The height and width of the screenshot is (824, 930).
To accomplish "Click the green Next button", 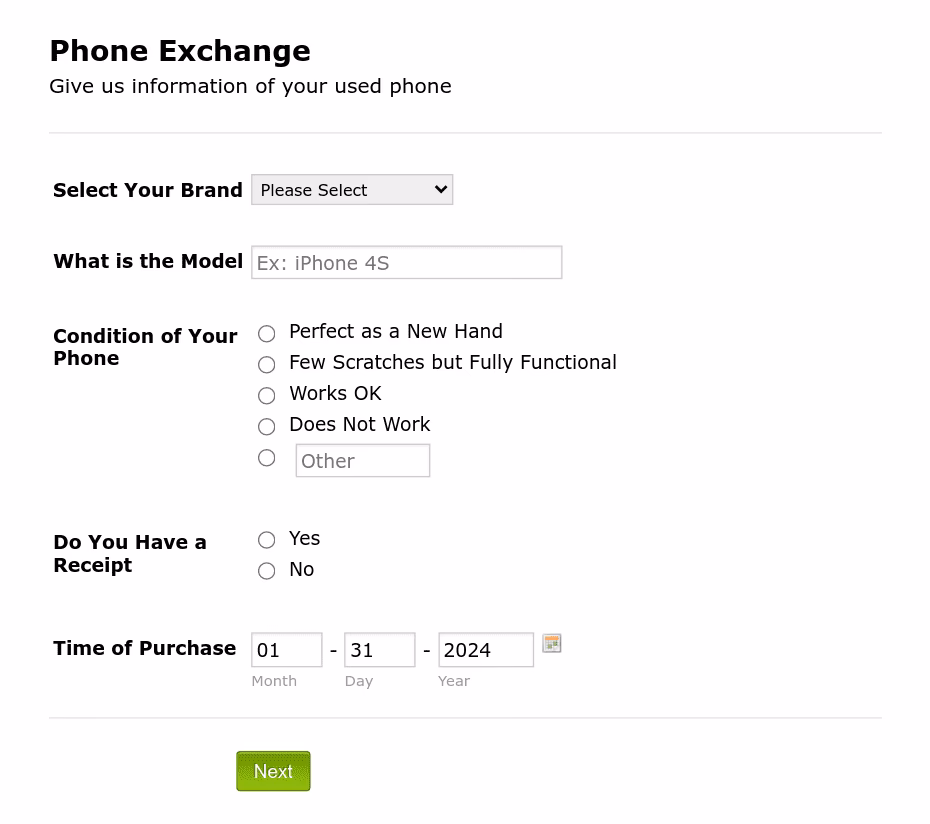I will [x=273, y=770].
